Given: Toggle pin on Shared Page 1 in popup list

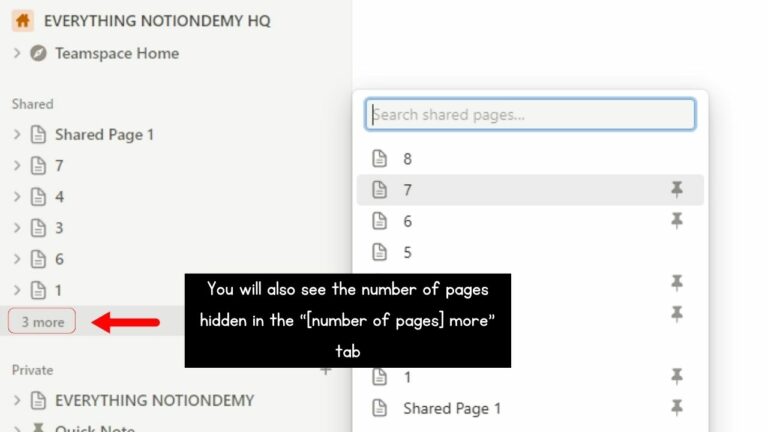Looking at the screenshot, I should coord(677,408).
